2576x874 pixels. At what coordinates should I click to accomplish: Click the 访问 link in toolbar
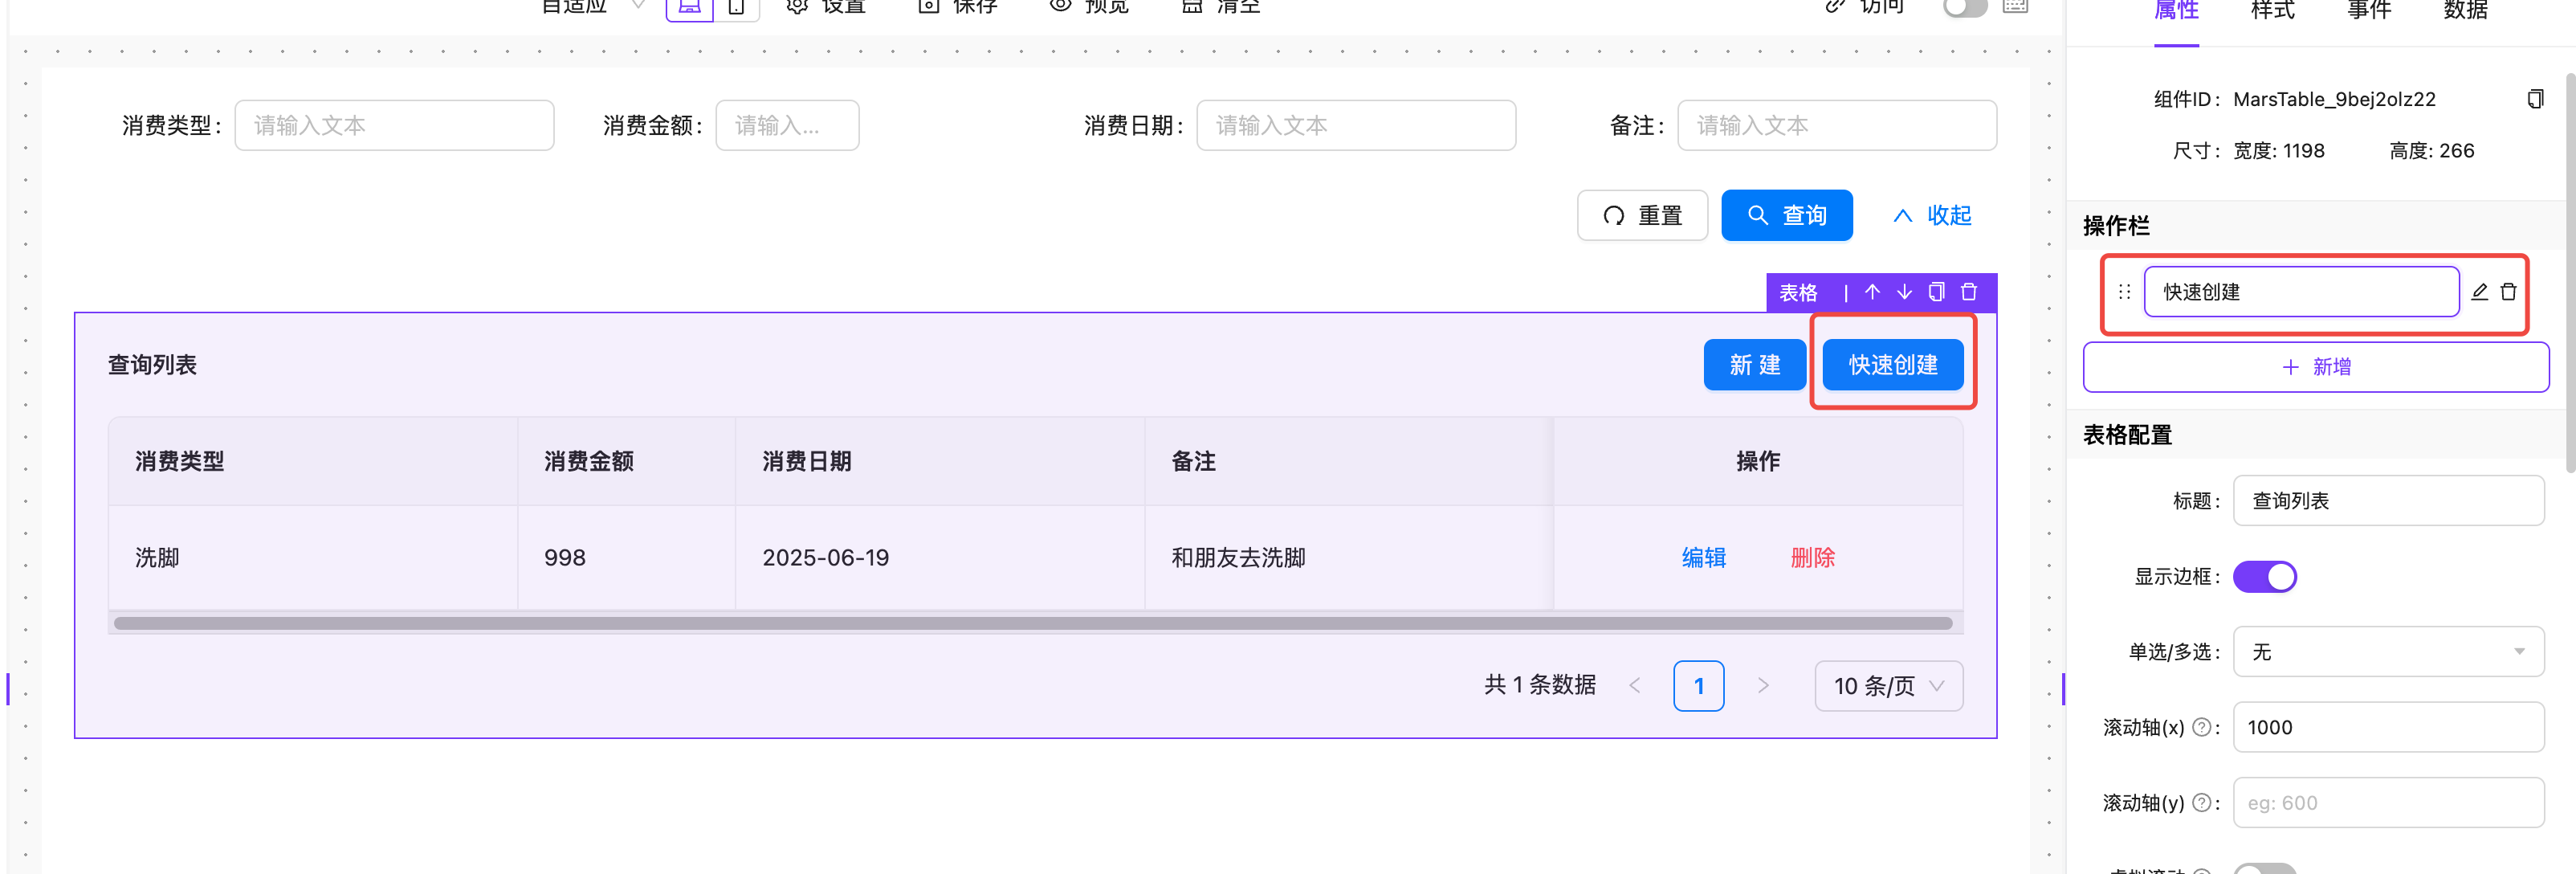[x=1866, y=7]
